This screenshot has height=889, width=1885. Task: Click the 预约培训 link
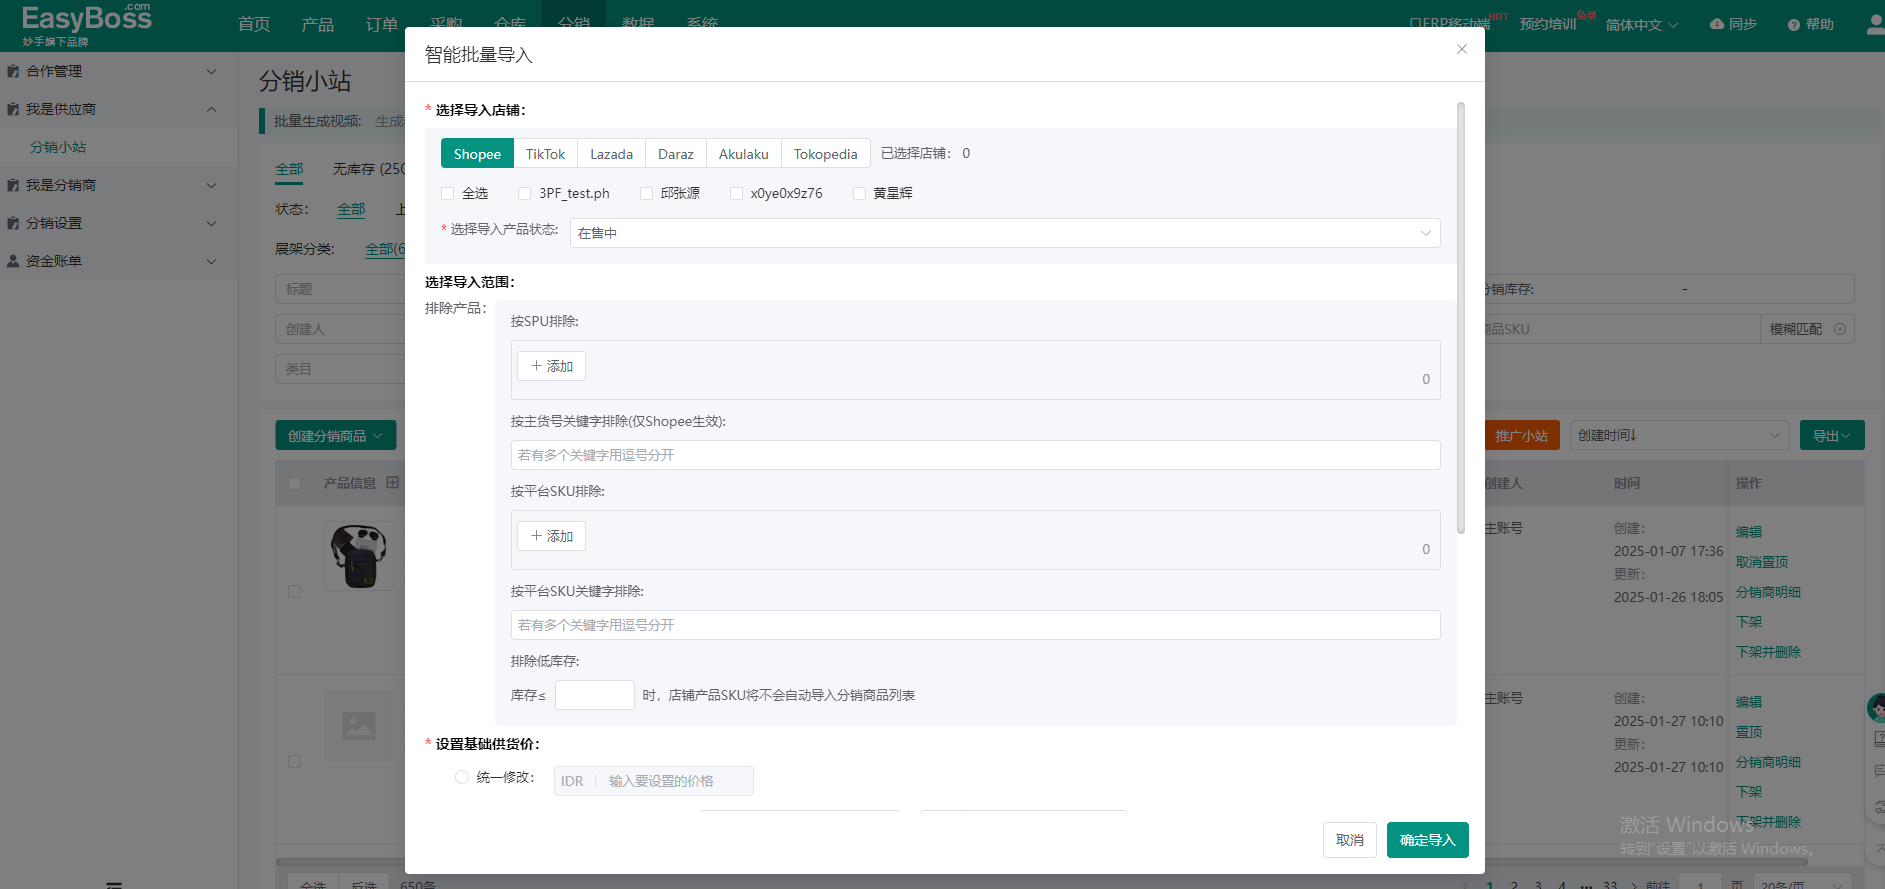[1548, 24]
